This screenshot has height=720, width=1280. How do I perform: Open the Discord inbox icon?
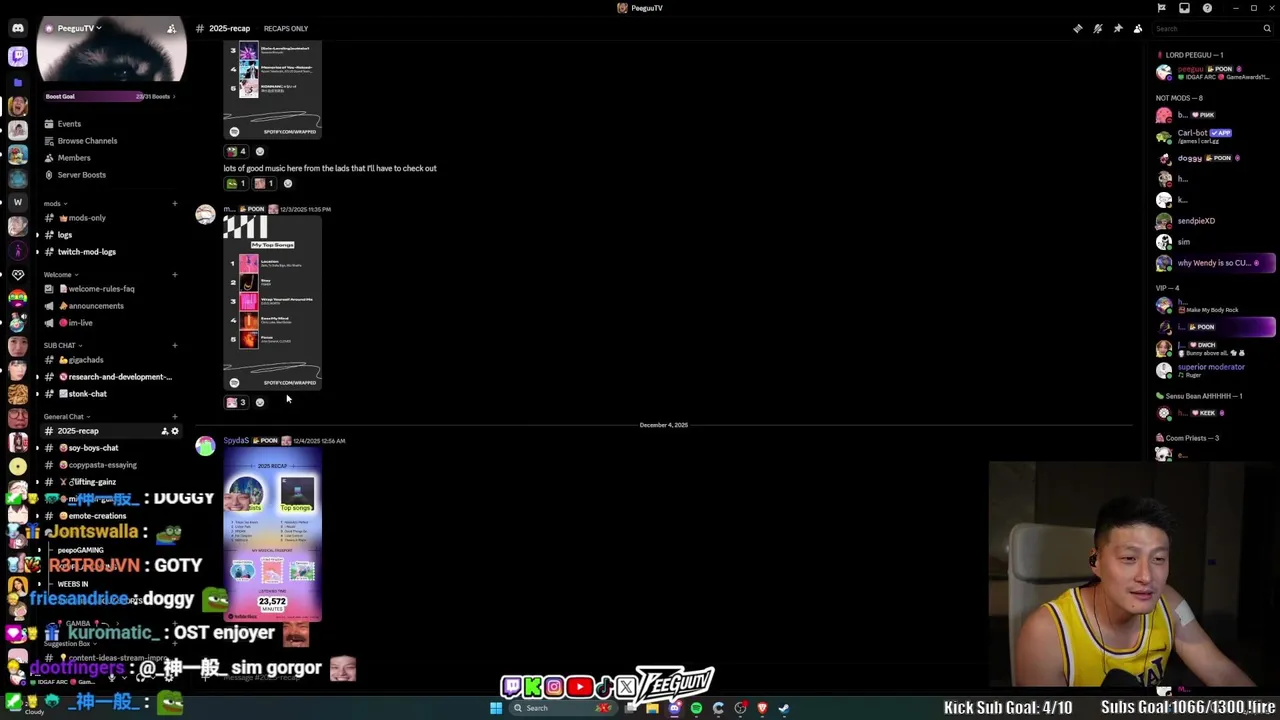(1184, 8)
